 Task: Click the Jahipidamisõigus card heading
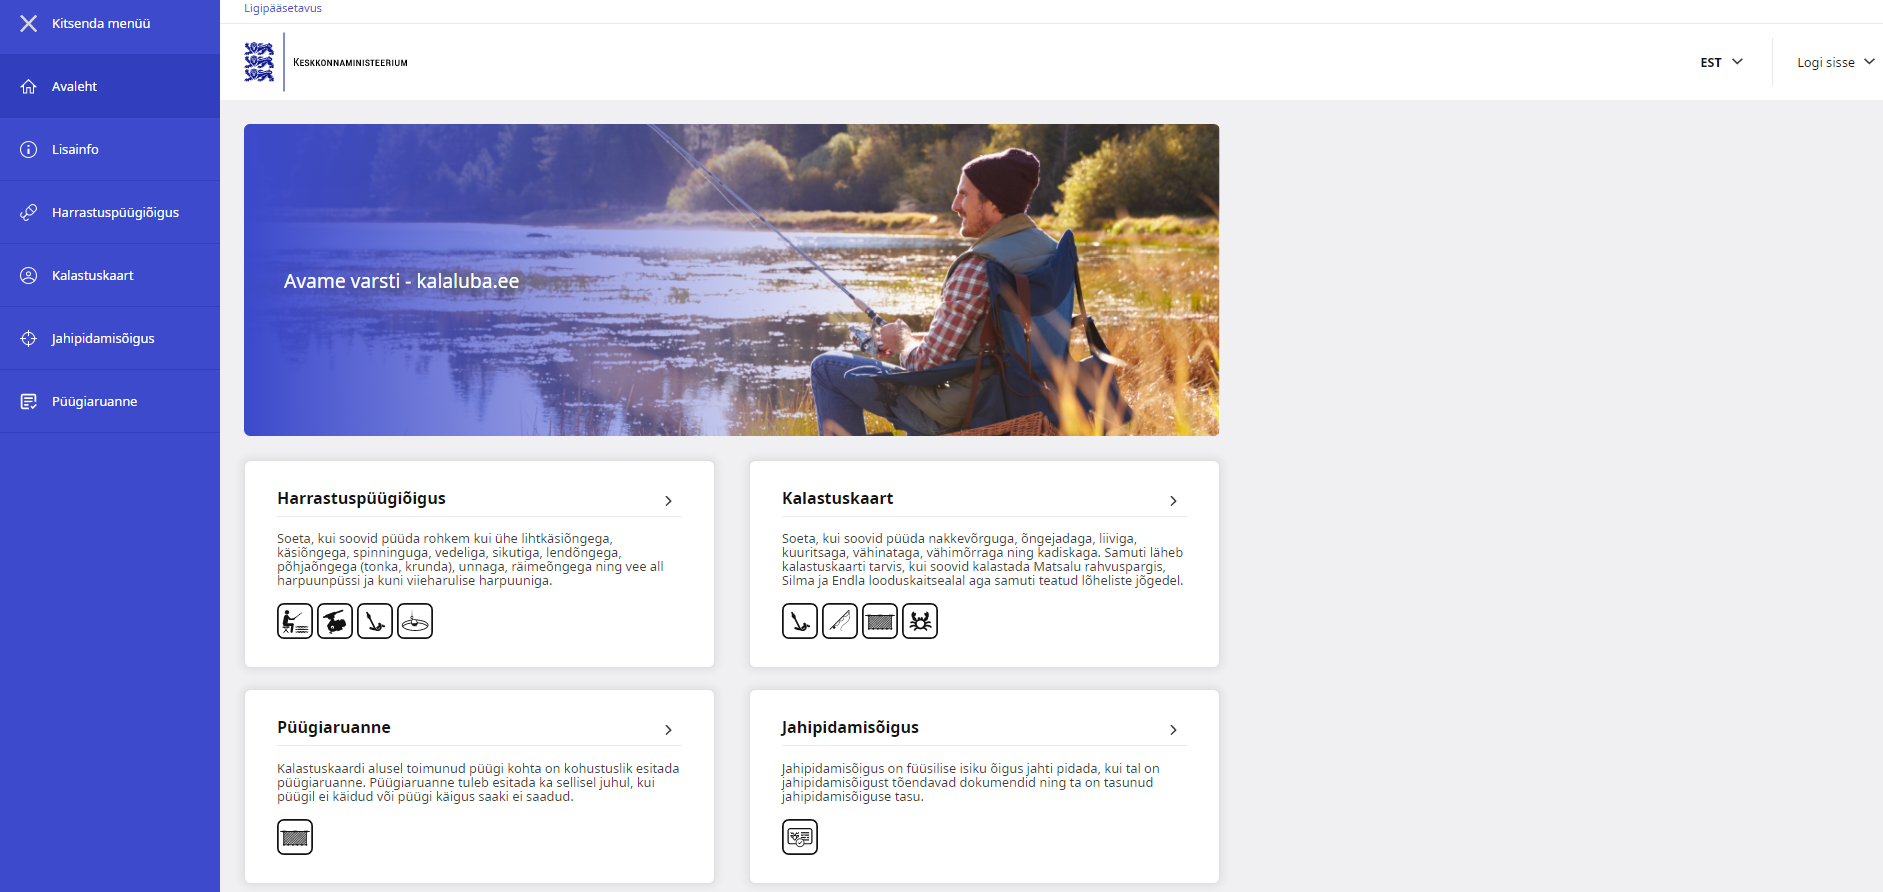tap(850, 727)
